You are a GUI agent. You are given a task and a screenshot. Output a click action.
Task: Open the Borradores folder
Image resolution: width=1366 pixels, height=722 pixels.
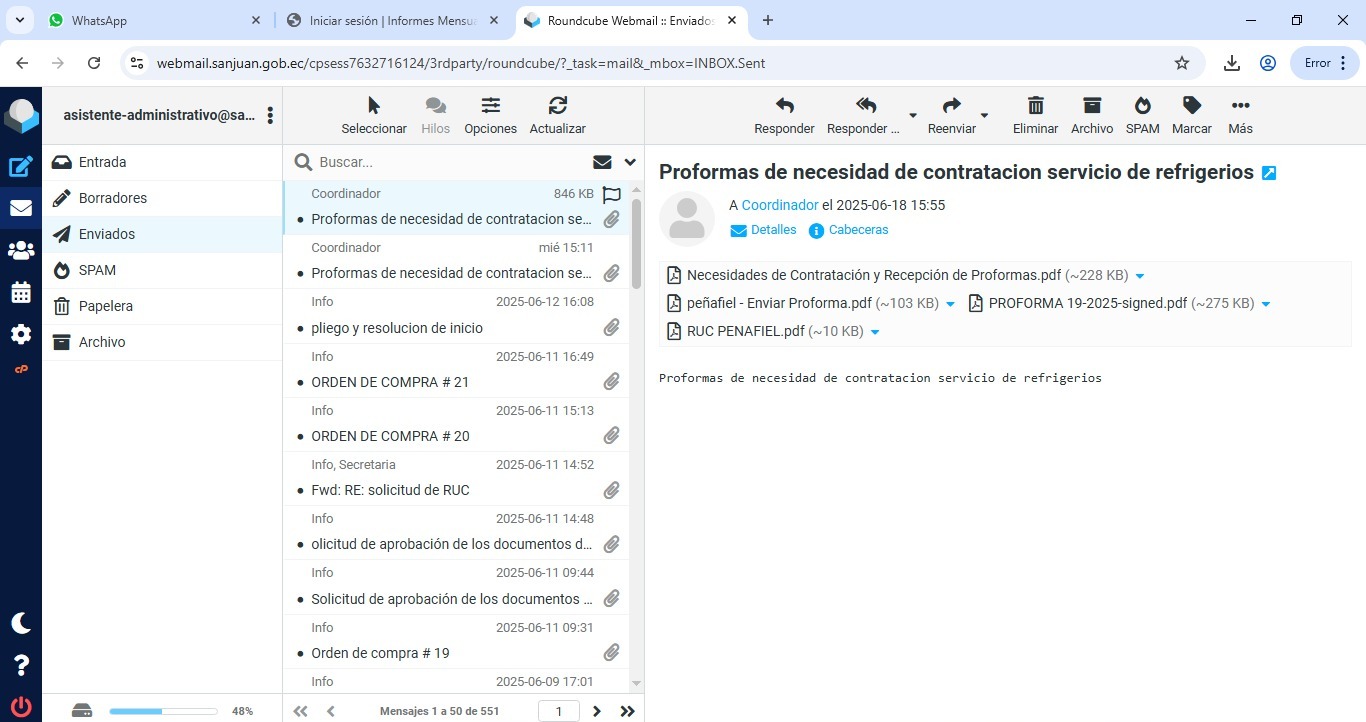click(113, 198)
